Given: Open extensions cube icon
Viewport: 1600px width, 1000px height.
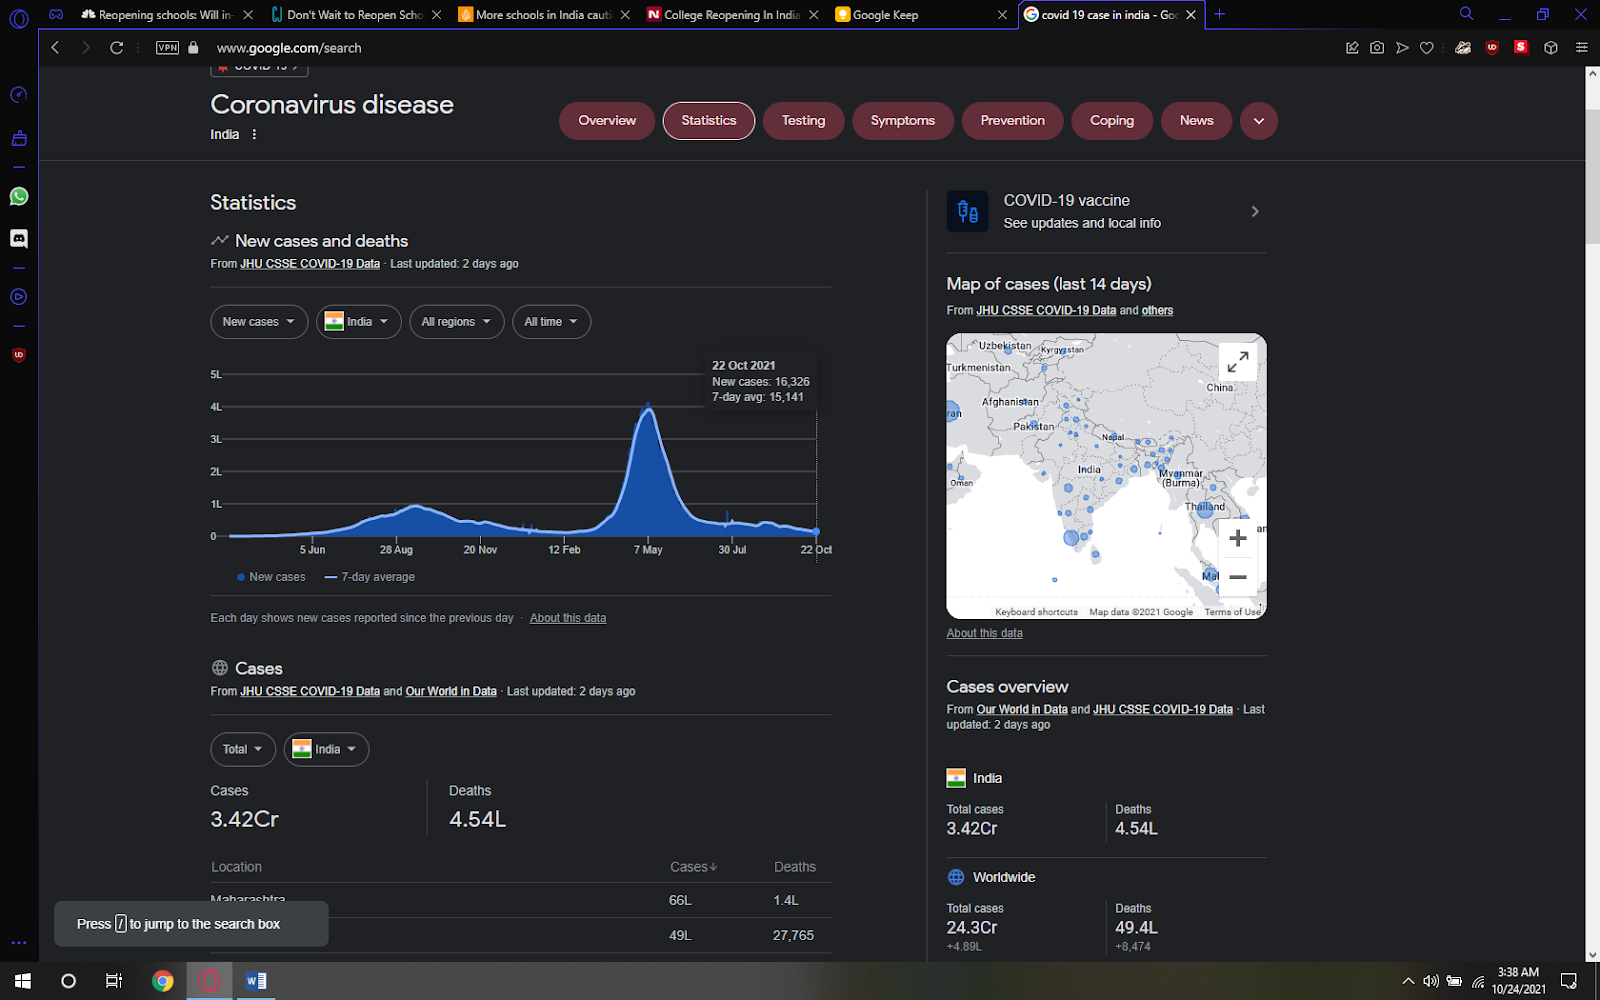Looking at the screenshot, I should pyautogui.click(x=1551, y=47).
